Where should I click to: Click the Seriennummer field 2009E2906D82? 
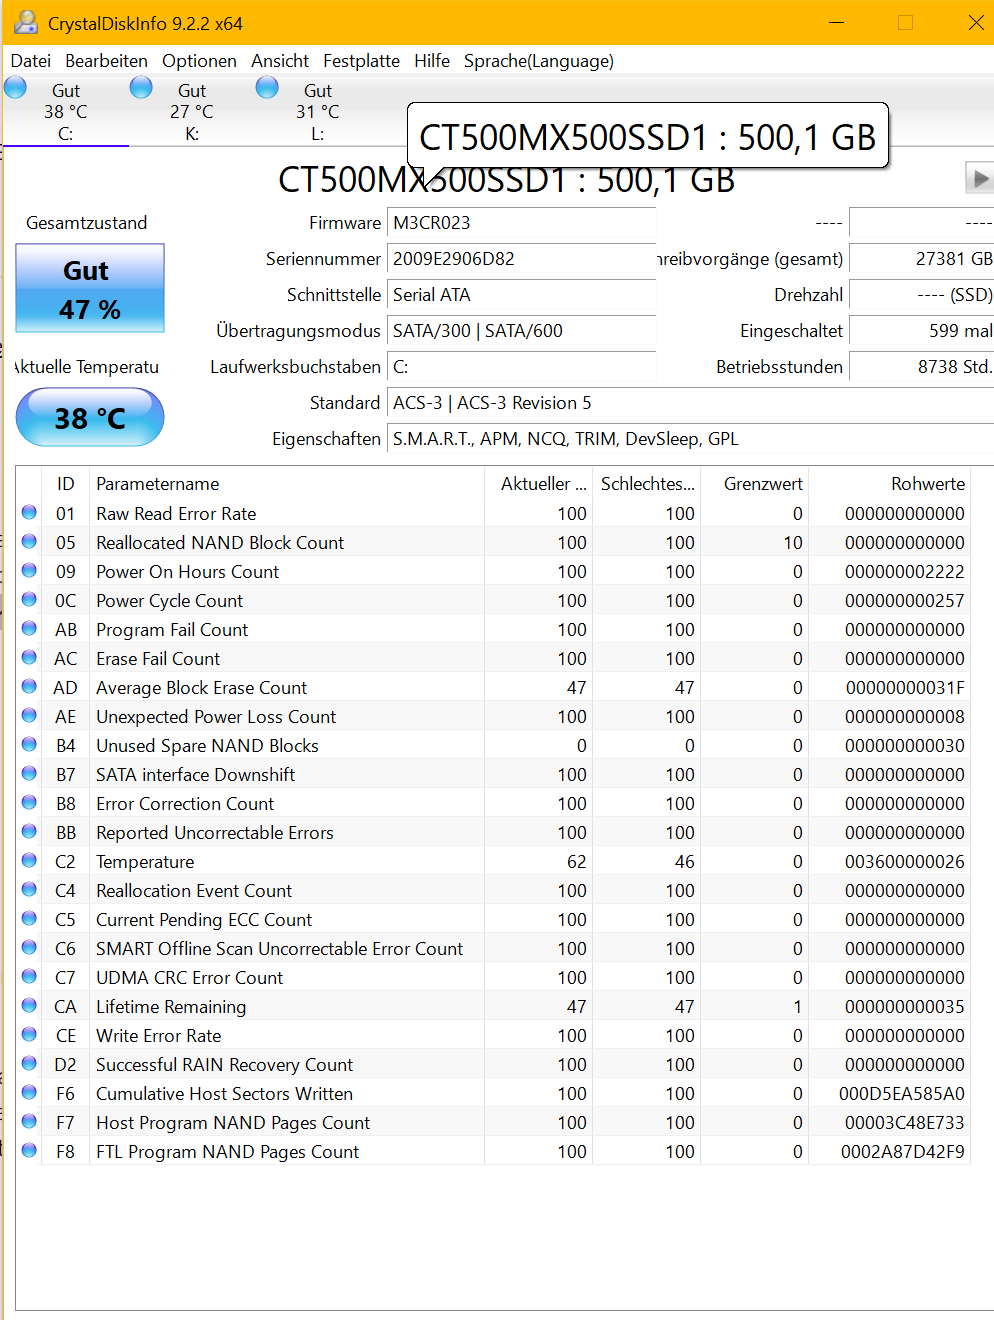pyautogui.click(x=521, y=259)
